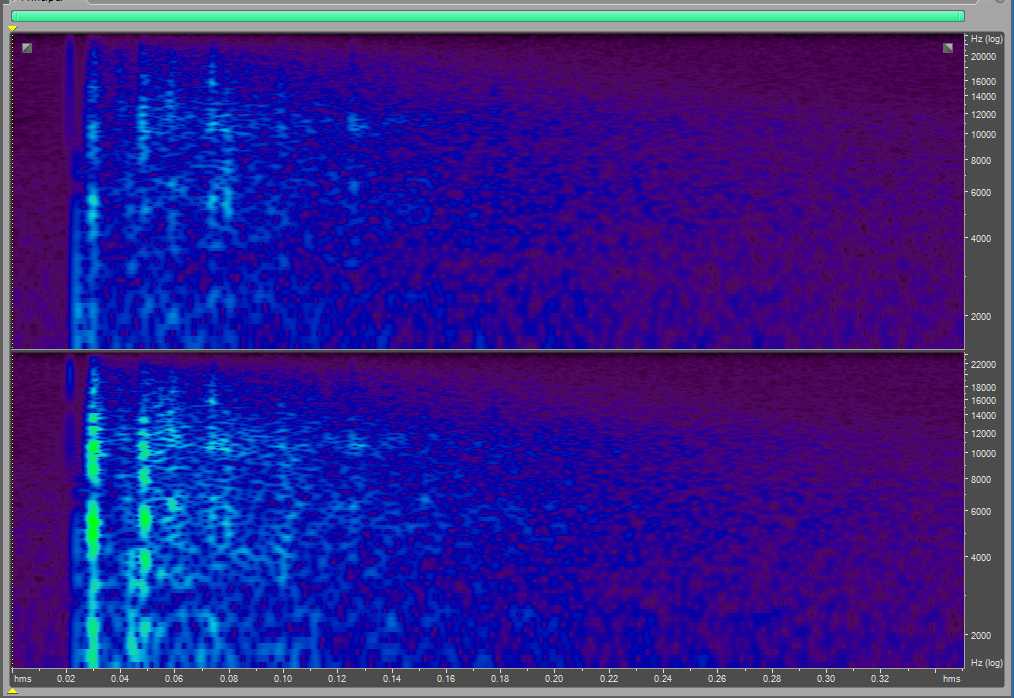The height and width of the screenshot is (698, 1014).
Task: Click 4000 on the upper channel frequency ruler
Action: (x=981, y=239)
